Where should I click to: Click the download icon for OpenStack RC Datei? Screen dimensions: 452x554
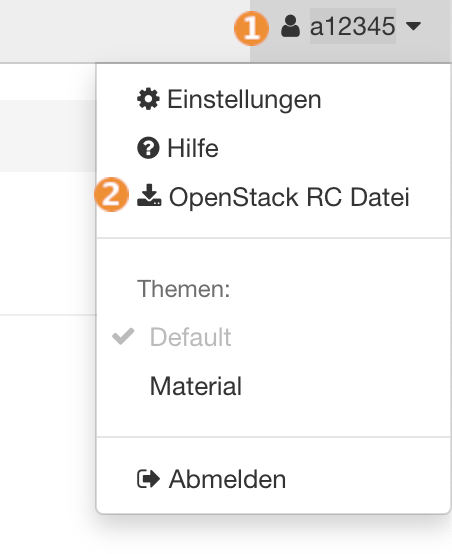149,195
